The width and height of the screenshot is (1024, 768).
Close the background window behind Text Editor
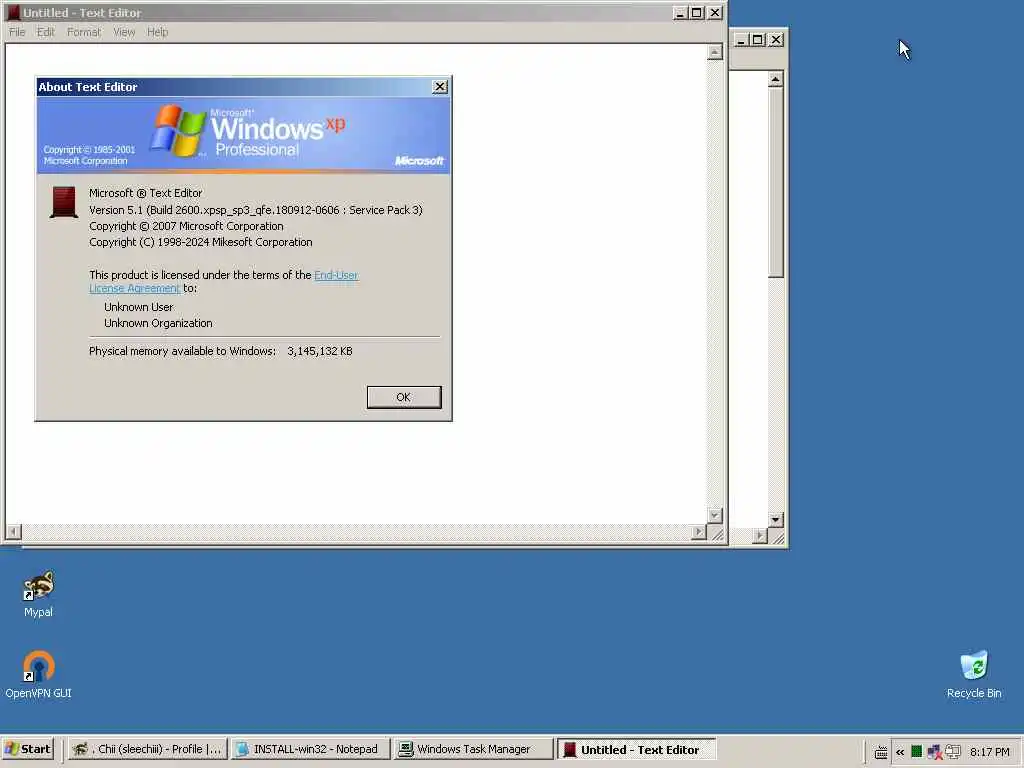coord(776,40)
